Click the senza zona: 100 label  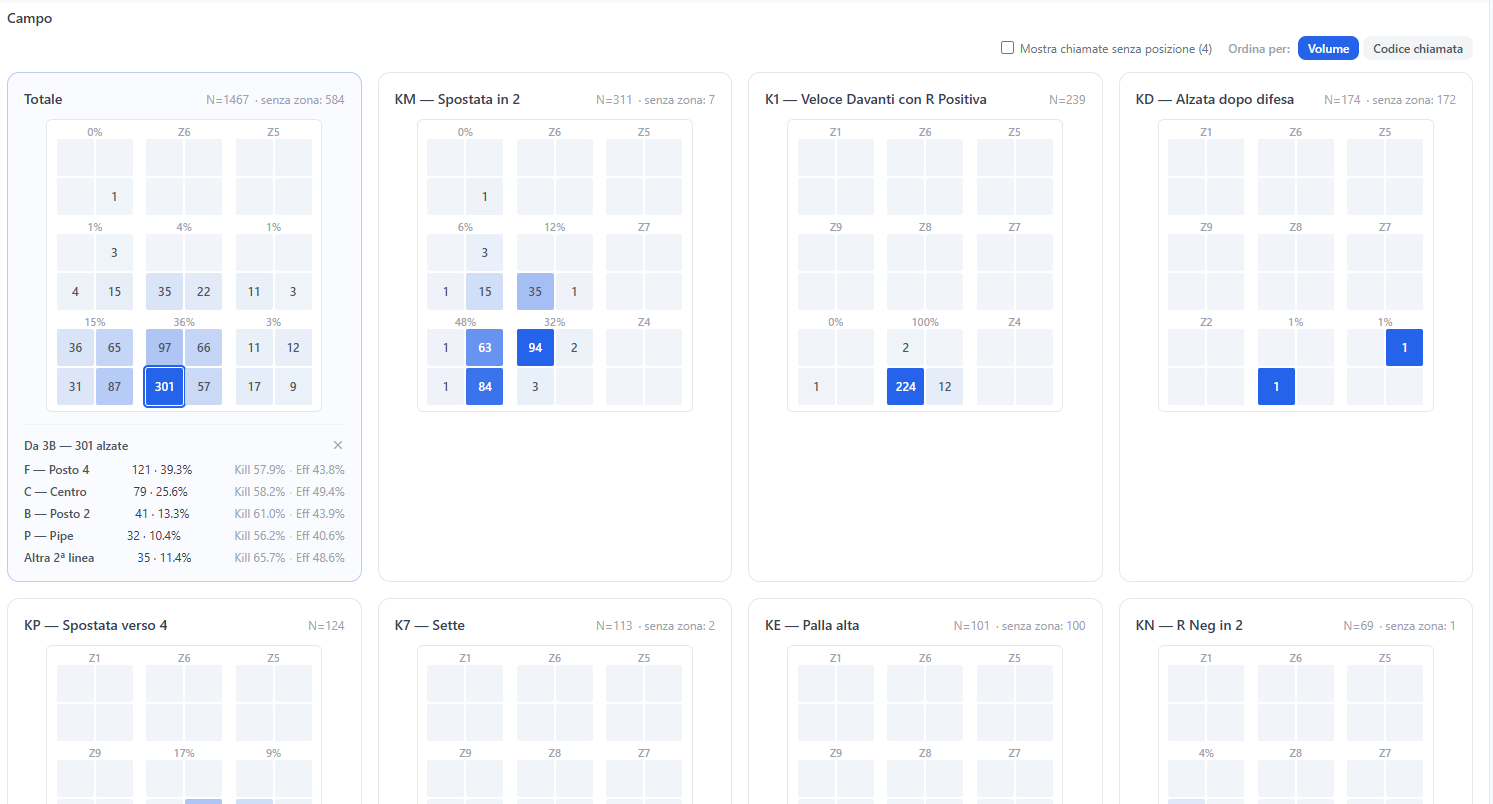(x=1044, y=626)
